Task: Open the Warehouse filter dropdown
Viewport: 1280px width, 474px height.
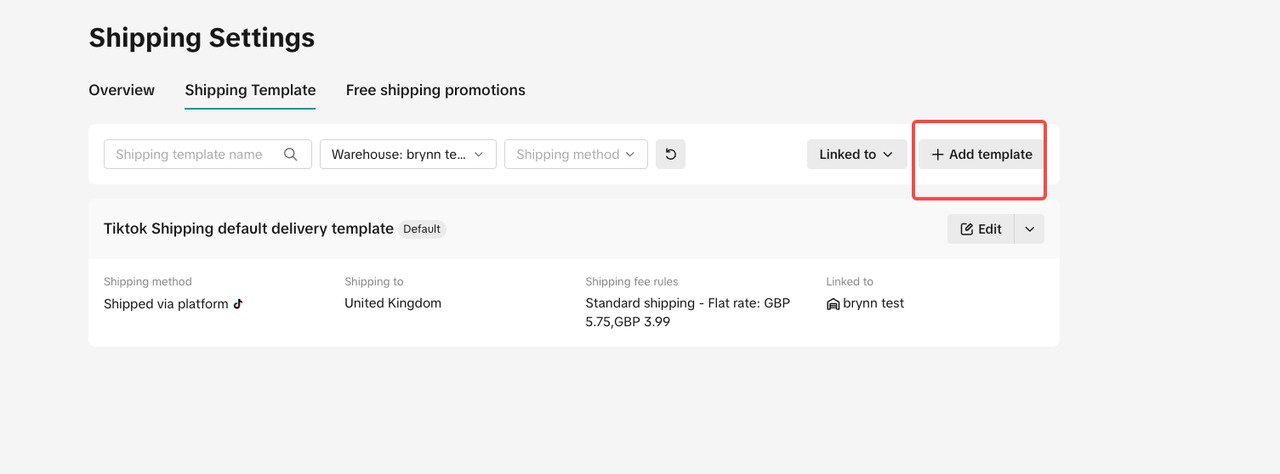Action: 408,154
